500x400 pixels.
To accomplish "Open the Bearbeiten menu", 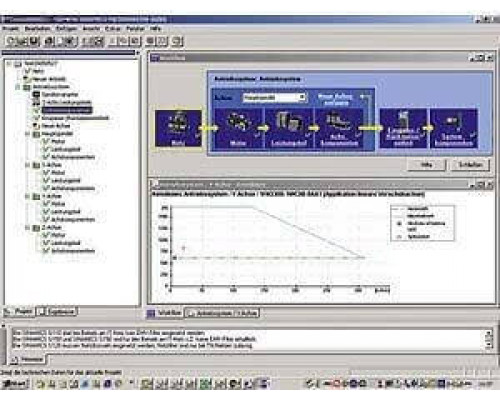I will [37, 29].
